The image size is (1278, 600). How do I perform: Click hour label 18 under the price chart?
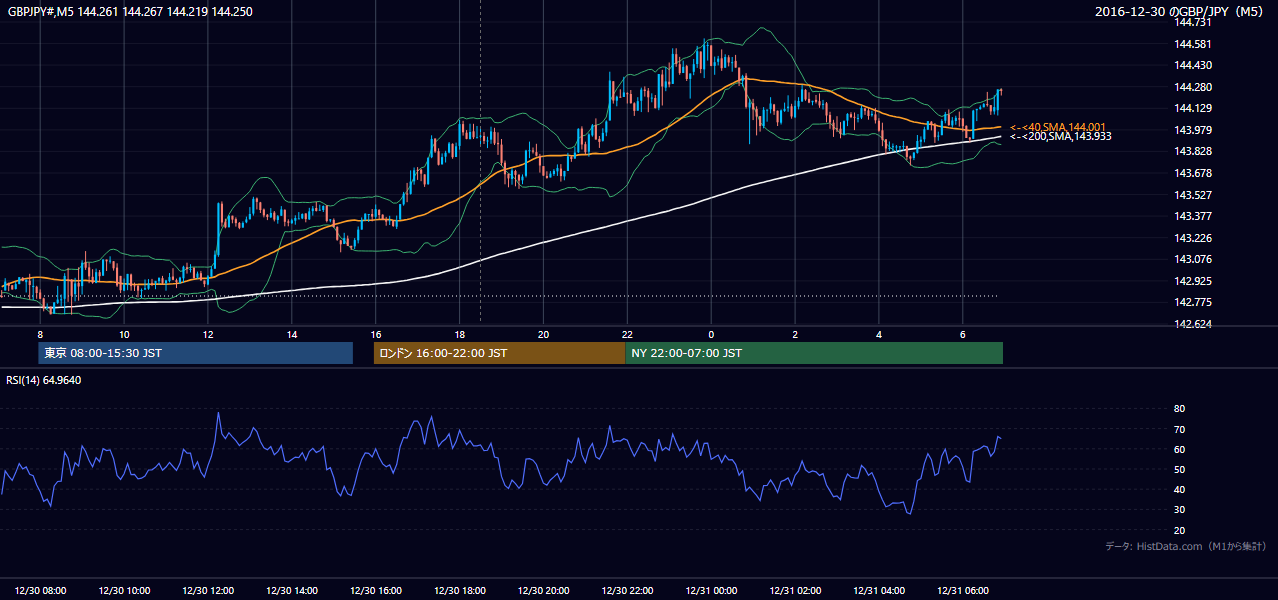(x=459, y=334)
